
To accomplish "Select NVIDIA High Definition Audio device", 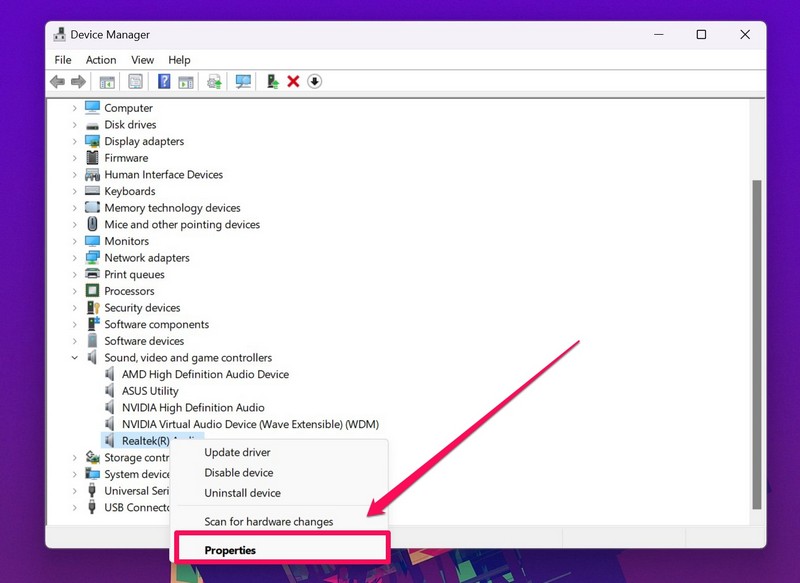I will [193, 408].
